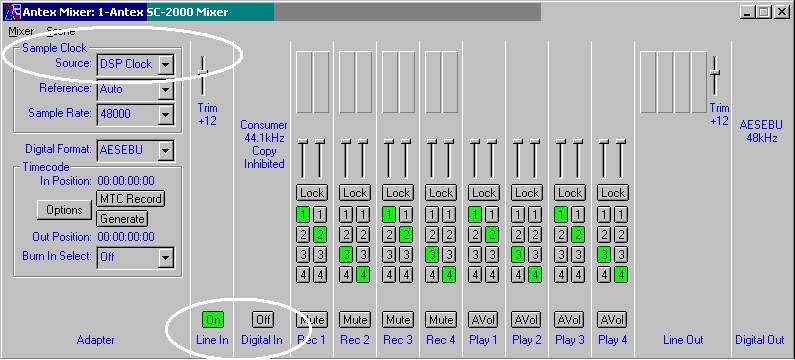795x360 pixels.
Task: Open the Mixer menu
Action: [21, 31]
